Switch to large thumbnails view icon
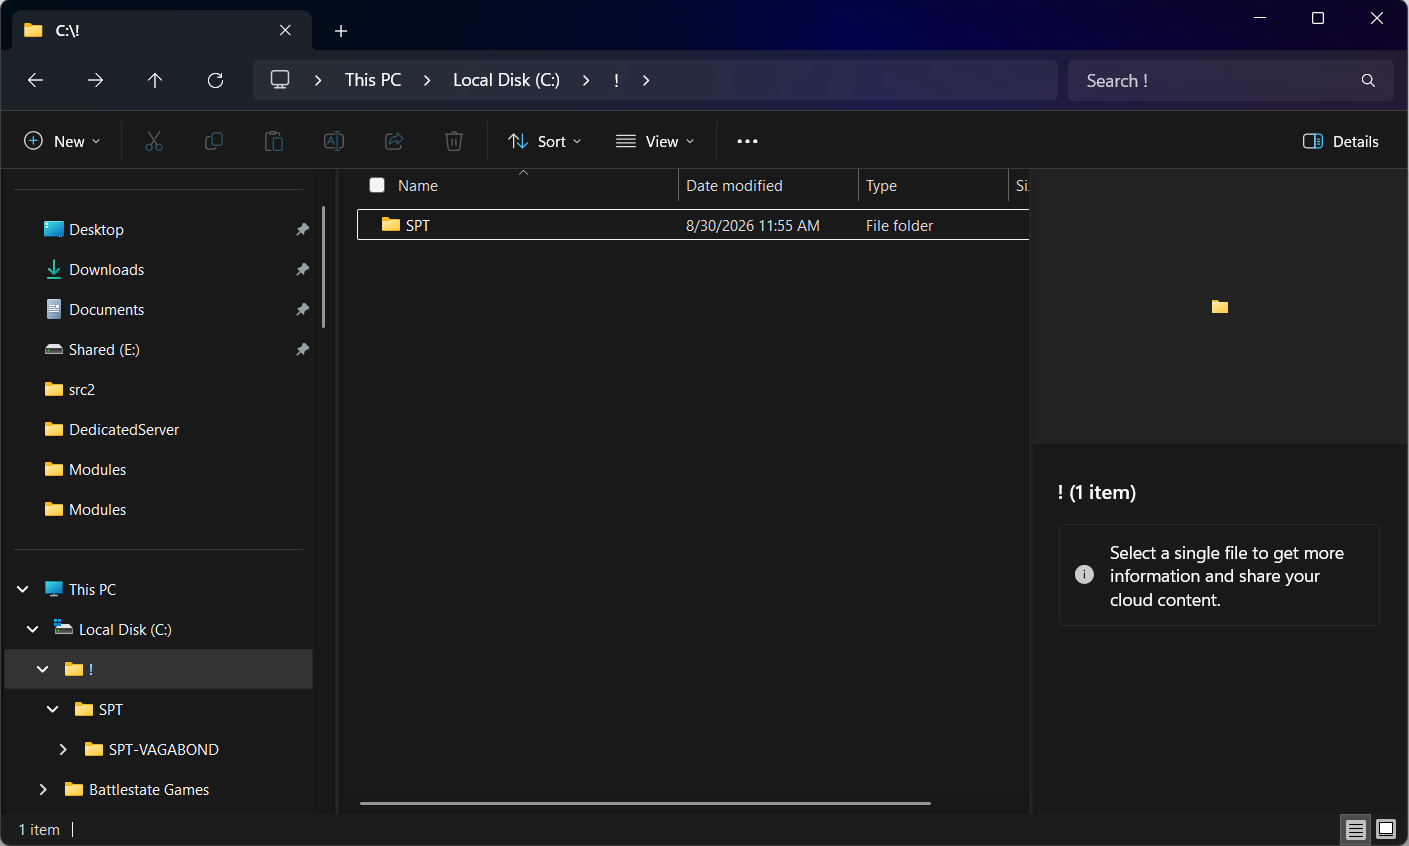The image size is (1409, 846). coord(1386,829)
